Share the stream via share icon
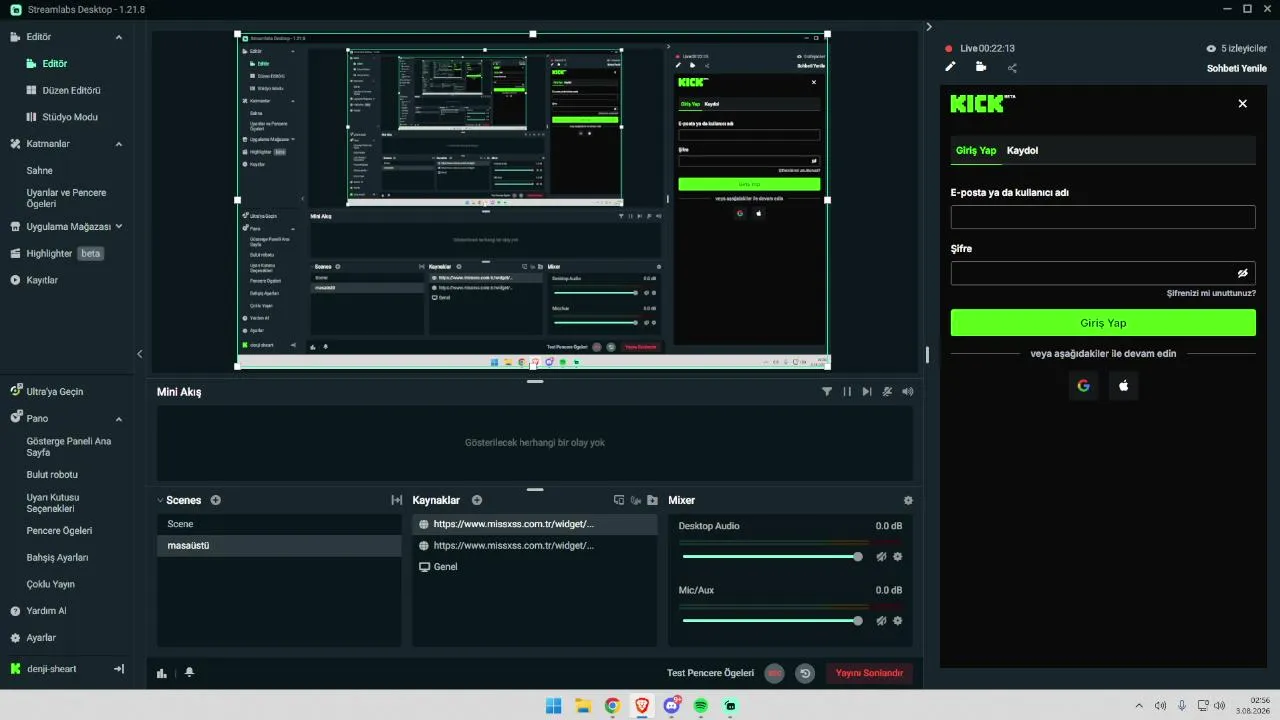The width and height of the screenshot is (1280, 720). point(1012,68)
